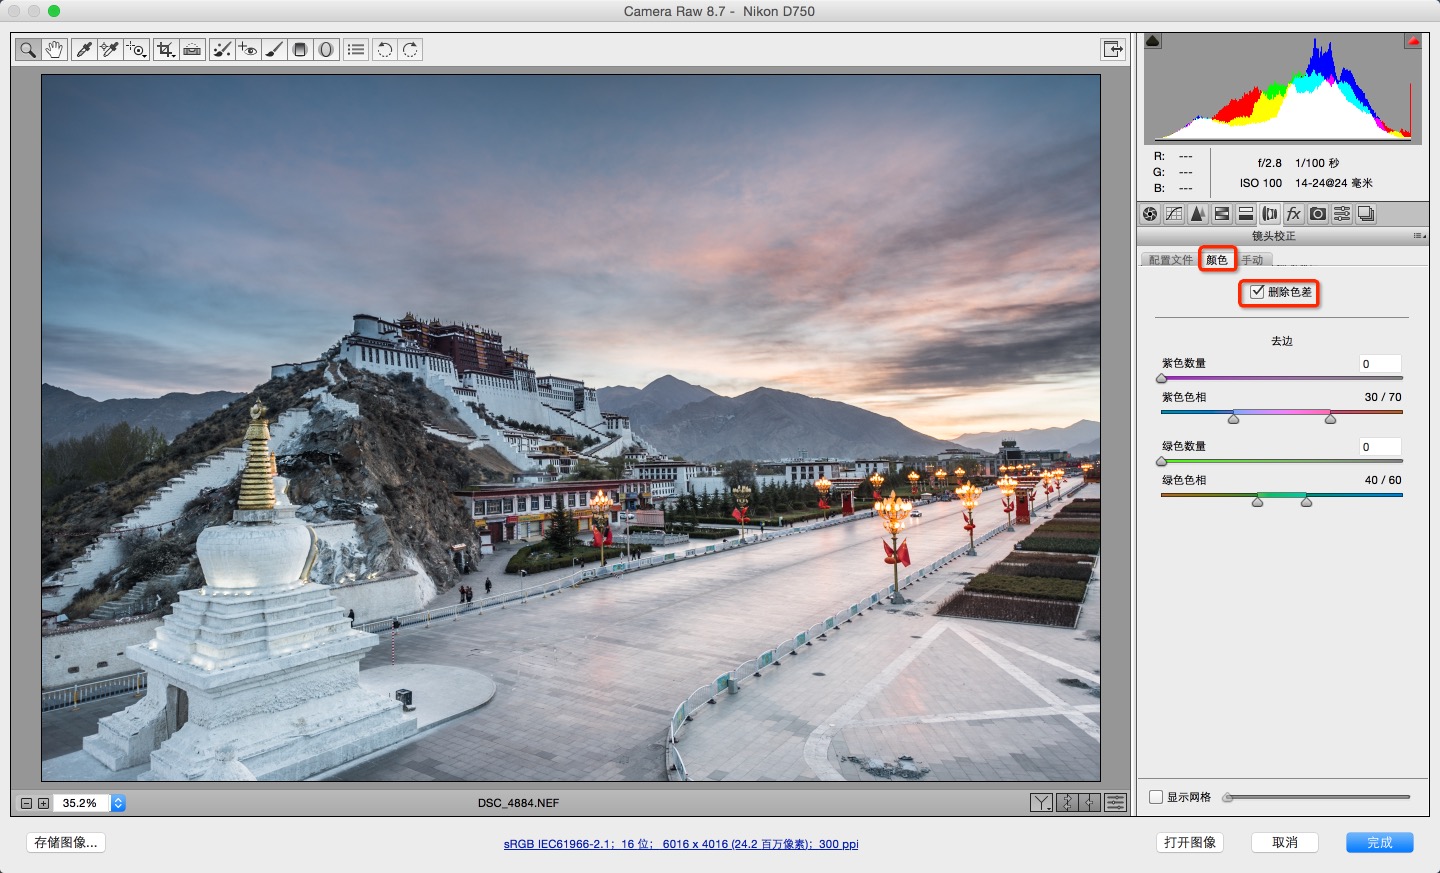Image resolution: width=1440 pixels, height=873 pixels.
Task: Select the Adjustment Brush tool
Action: pyautogui.click(x=274, y=49)
